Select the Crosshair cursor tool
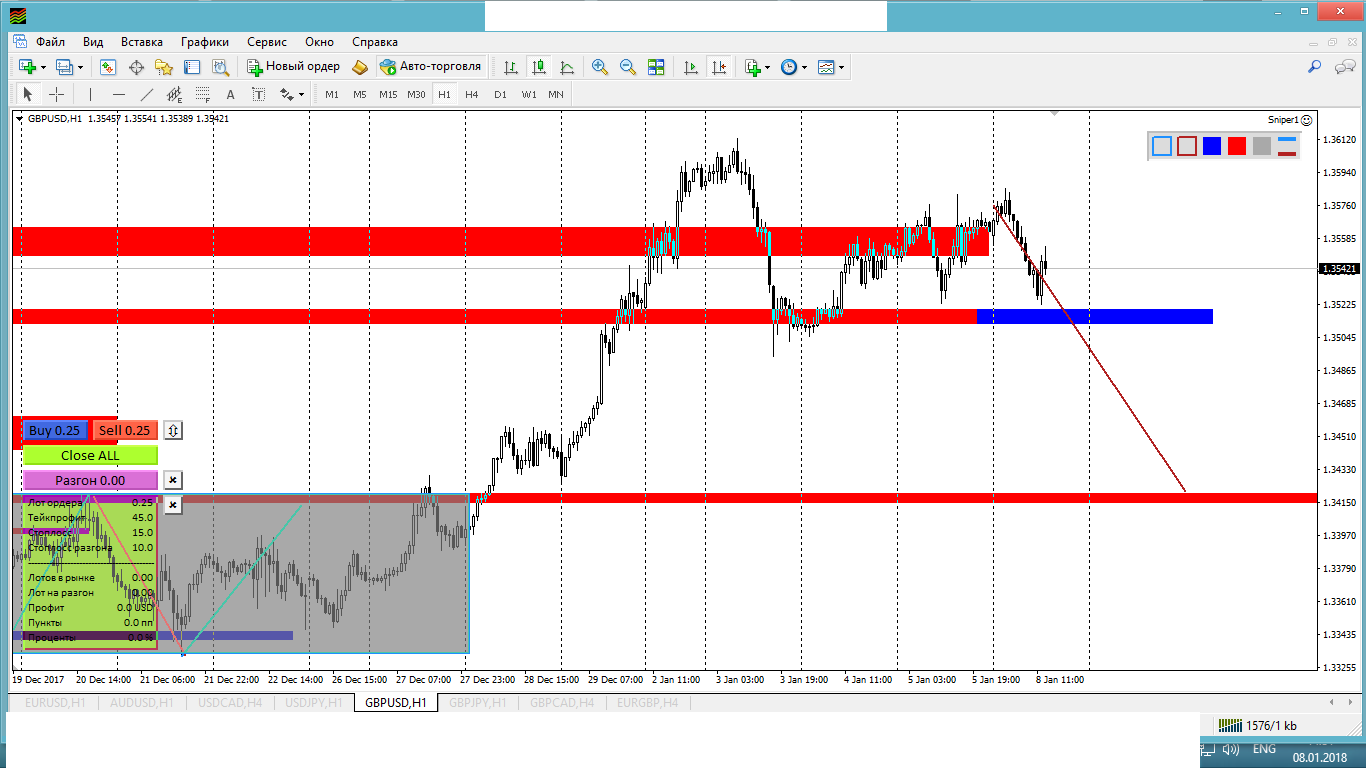Image resolution: width=1366 pixels, height=768 pixels. [x=57, y=94]
